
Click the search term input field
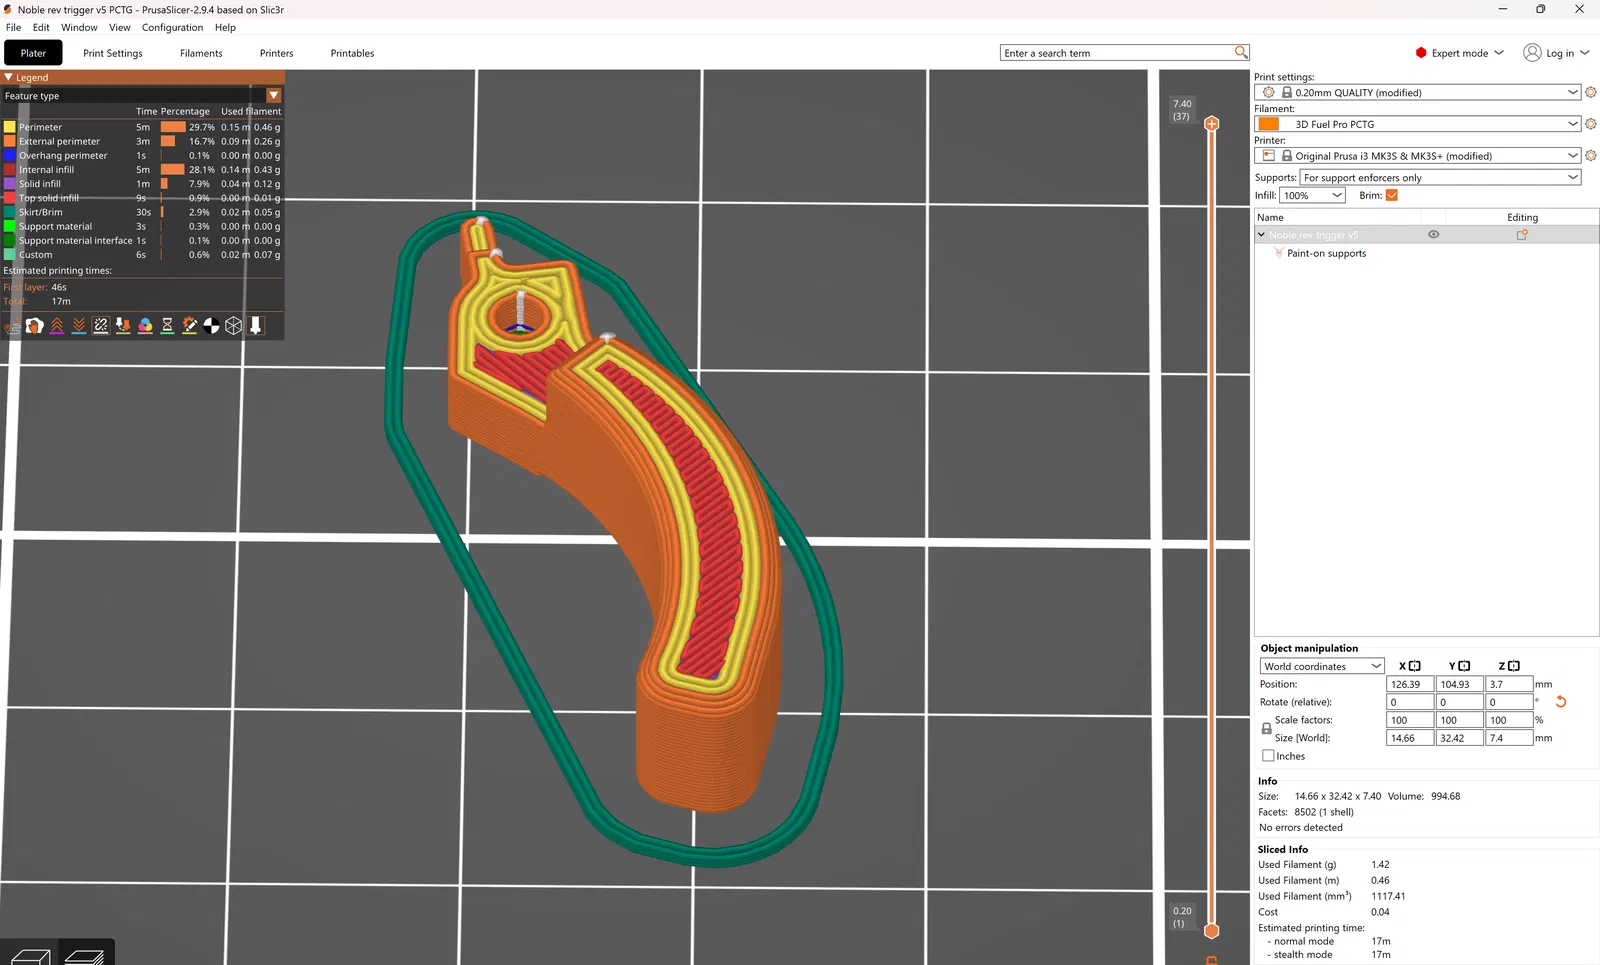[x=1117, y=53]
